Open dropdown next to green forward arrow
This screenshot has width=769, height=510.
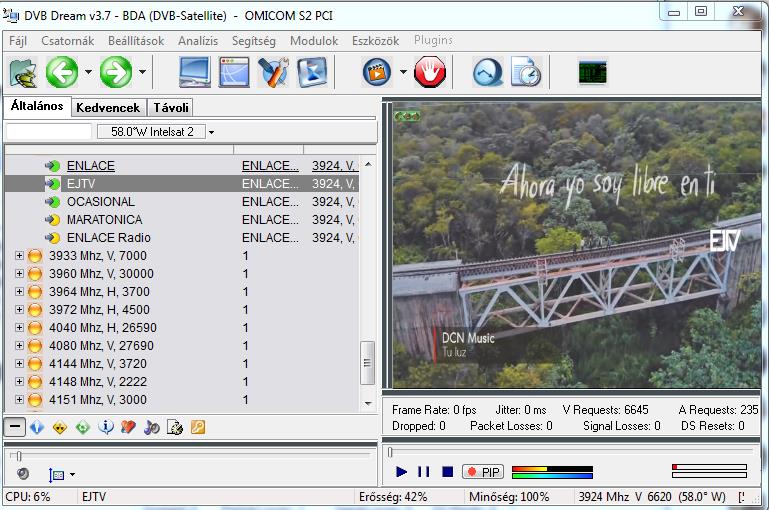142,72
